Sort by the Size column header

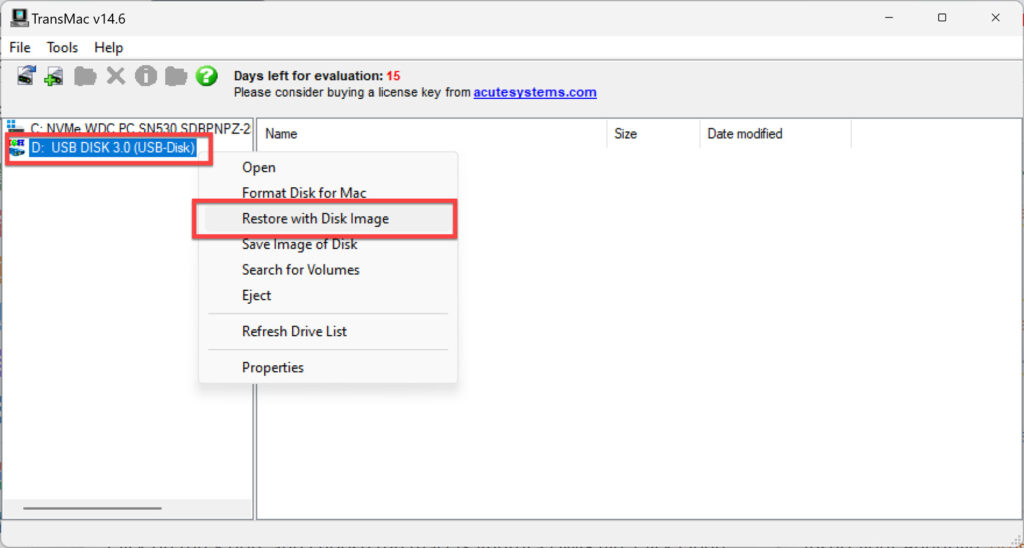[653, 134]
